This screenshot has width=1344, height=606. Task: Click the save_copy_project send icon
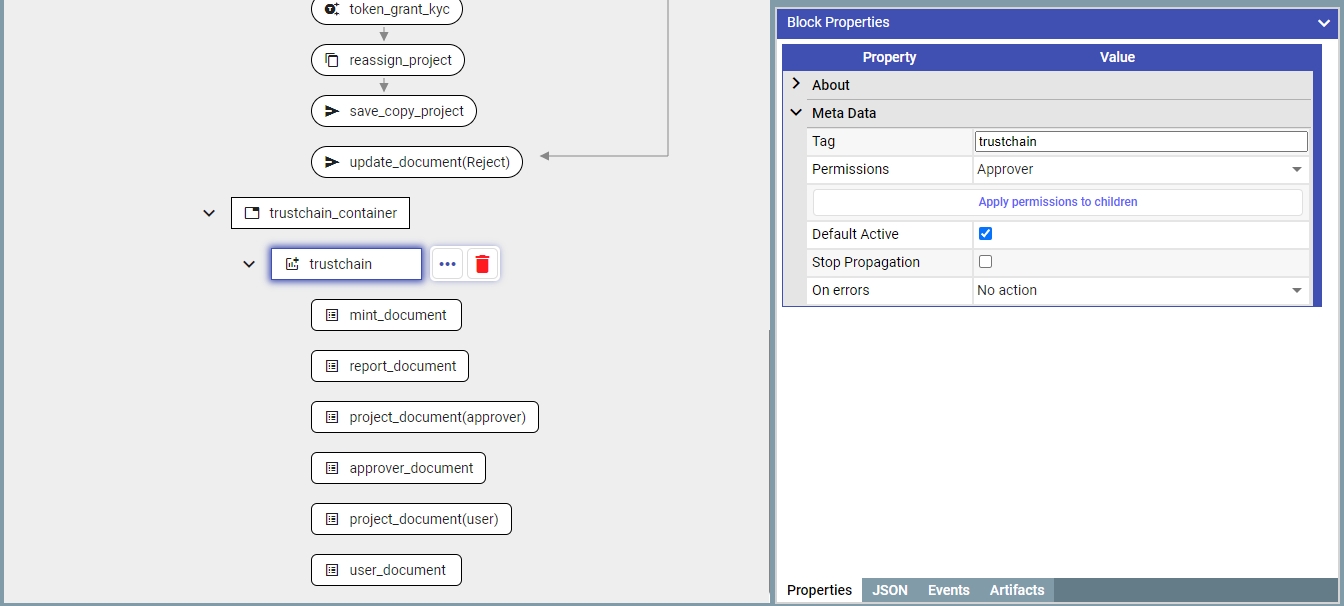coord(332,111)
